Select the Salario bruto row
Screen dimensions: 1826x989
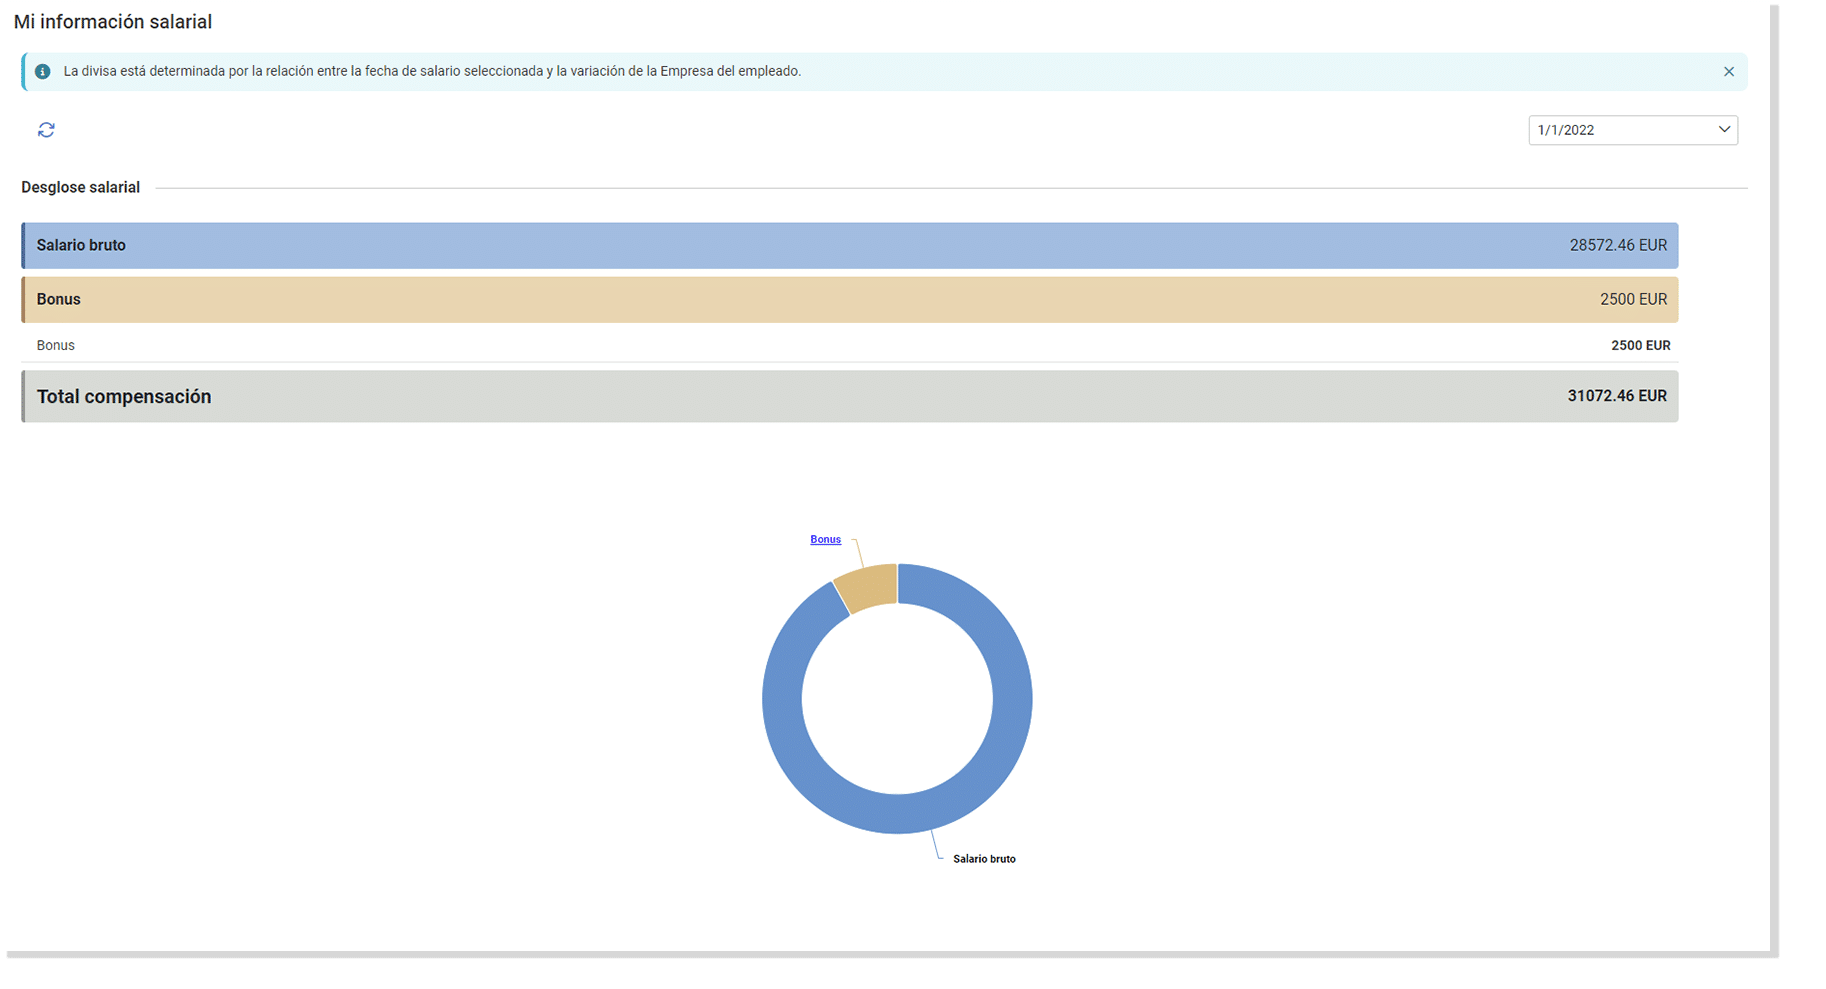[850, 245]
